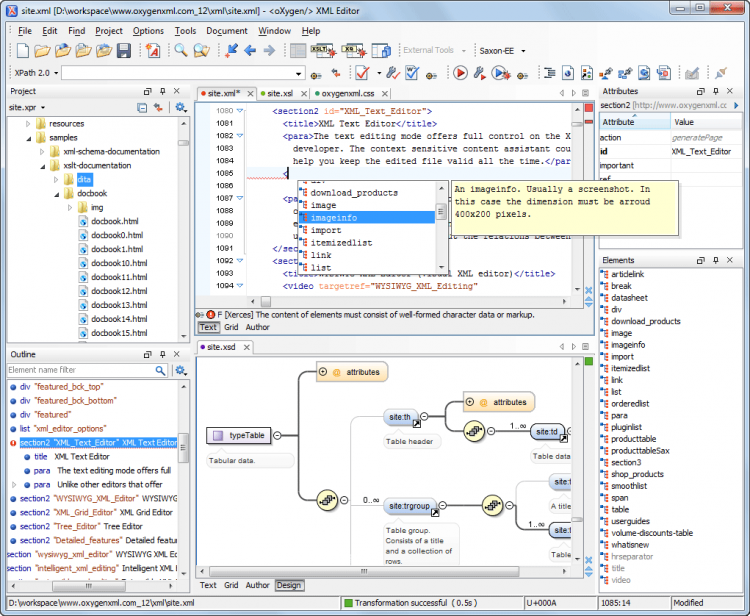This screenshot has height=616, width=750.
Task: Click Collapse All icon in Project panel
Action: 142,107
